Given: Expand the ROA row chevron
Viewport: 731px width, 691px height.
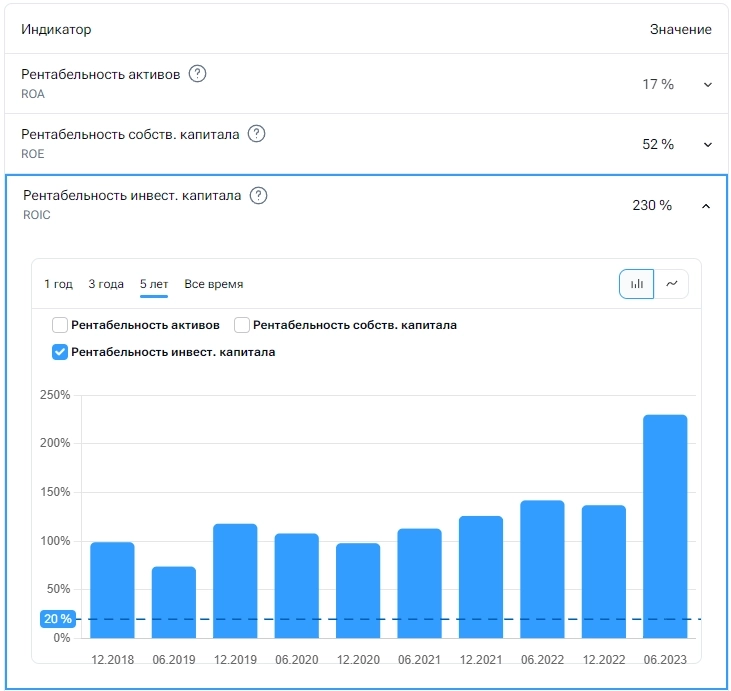Looking at the screenshot, I should click(x=708, y=85).
